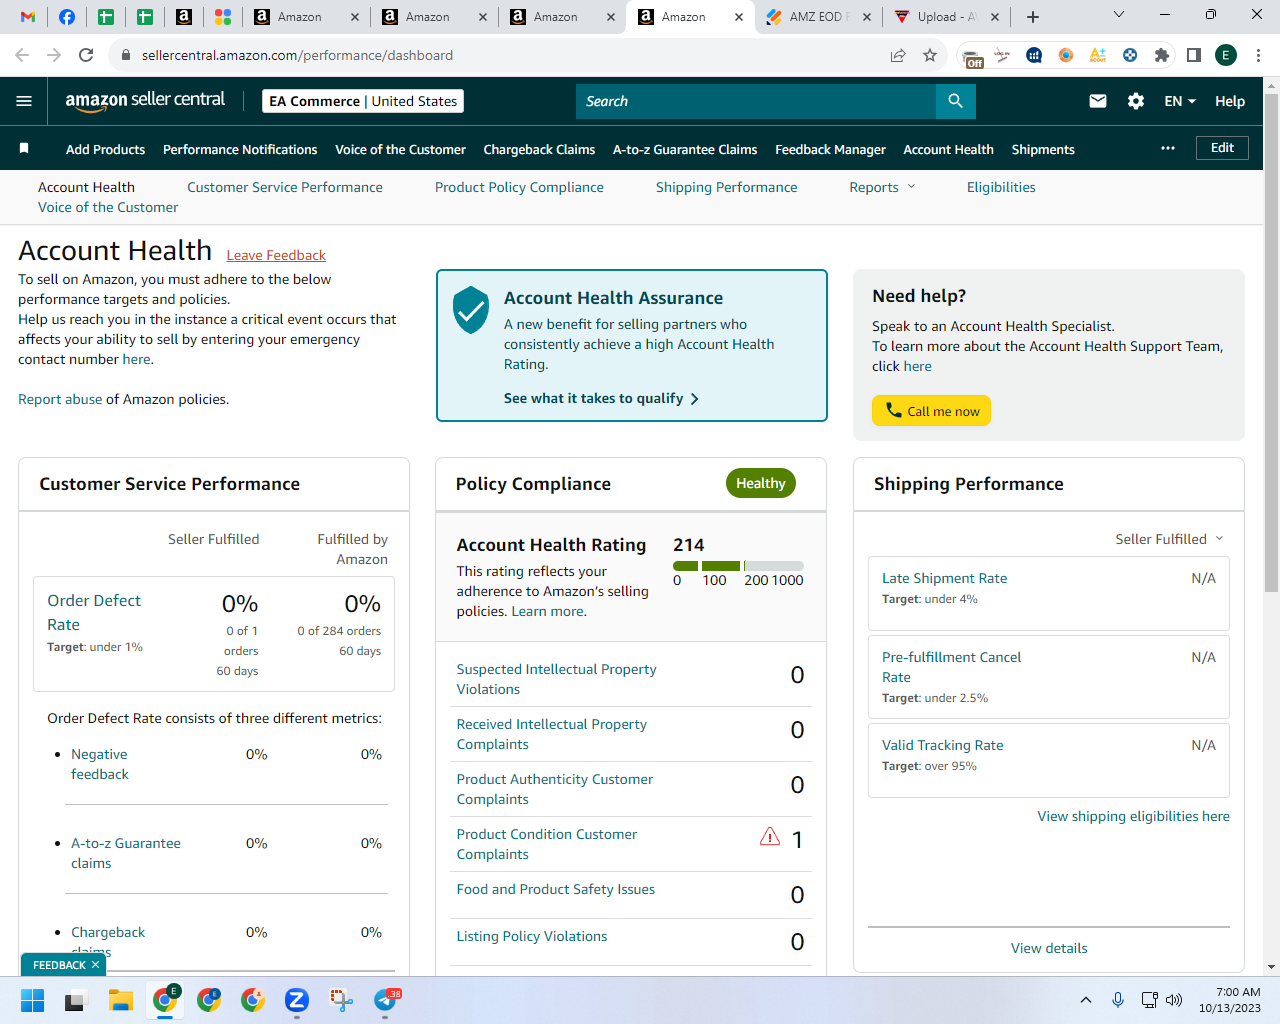
Task: Open a new browser tab
Action: pyautogui.click(x=1033, y=17)
